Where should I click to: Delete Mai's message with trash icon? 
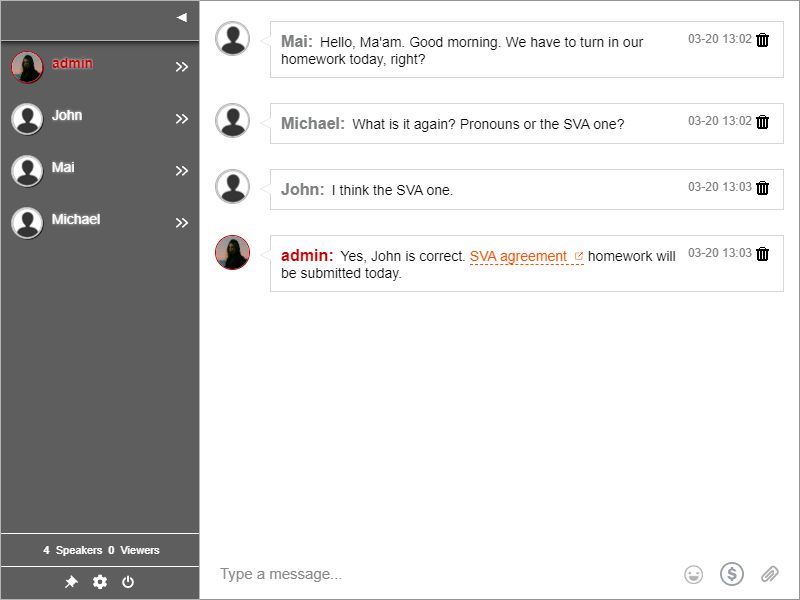click(x=763, y=40)
